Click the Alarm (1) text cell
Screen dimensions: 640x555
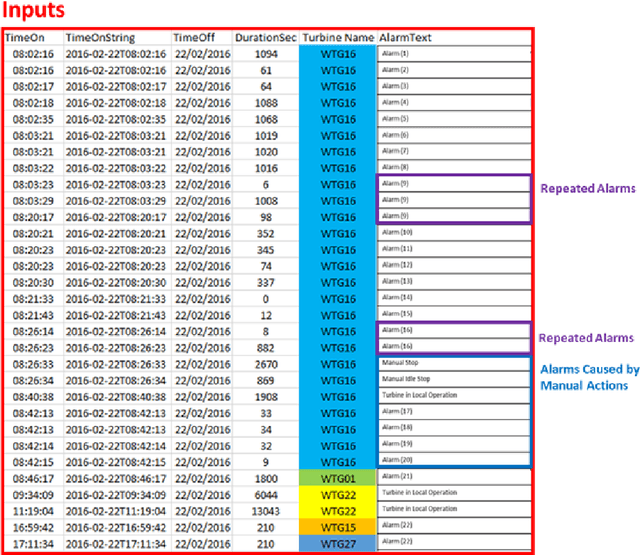tap(454, 53)
